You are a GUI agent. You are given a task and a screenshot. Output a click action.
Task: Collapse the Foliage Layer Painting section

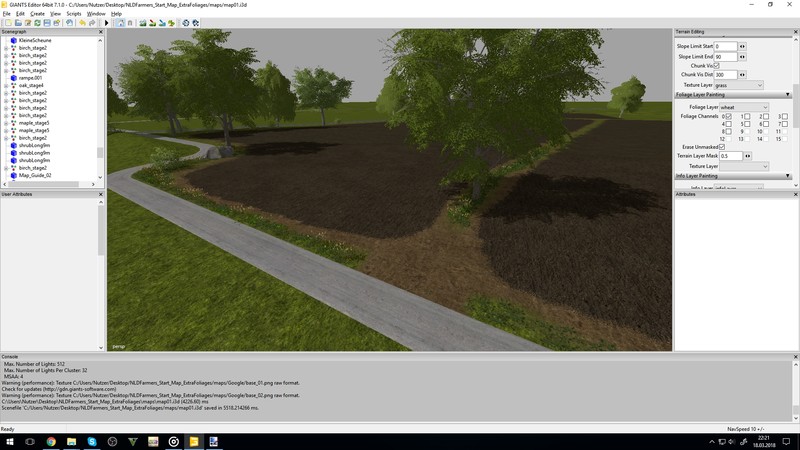click(x=788, y=95)
